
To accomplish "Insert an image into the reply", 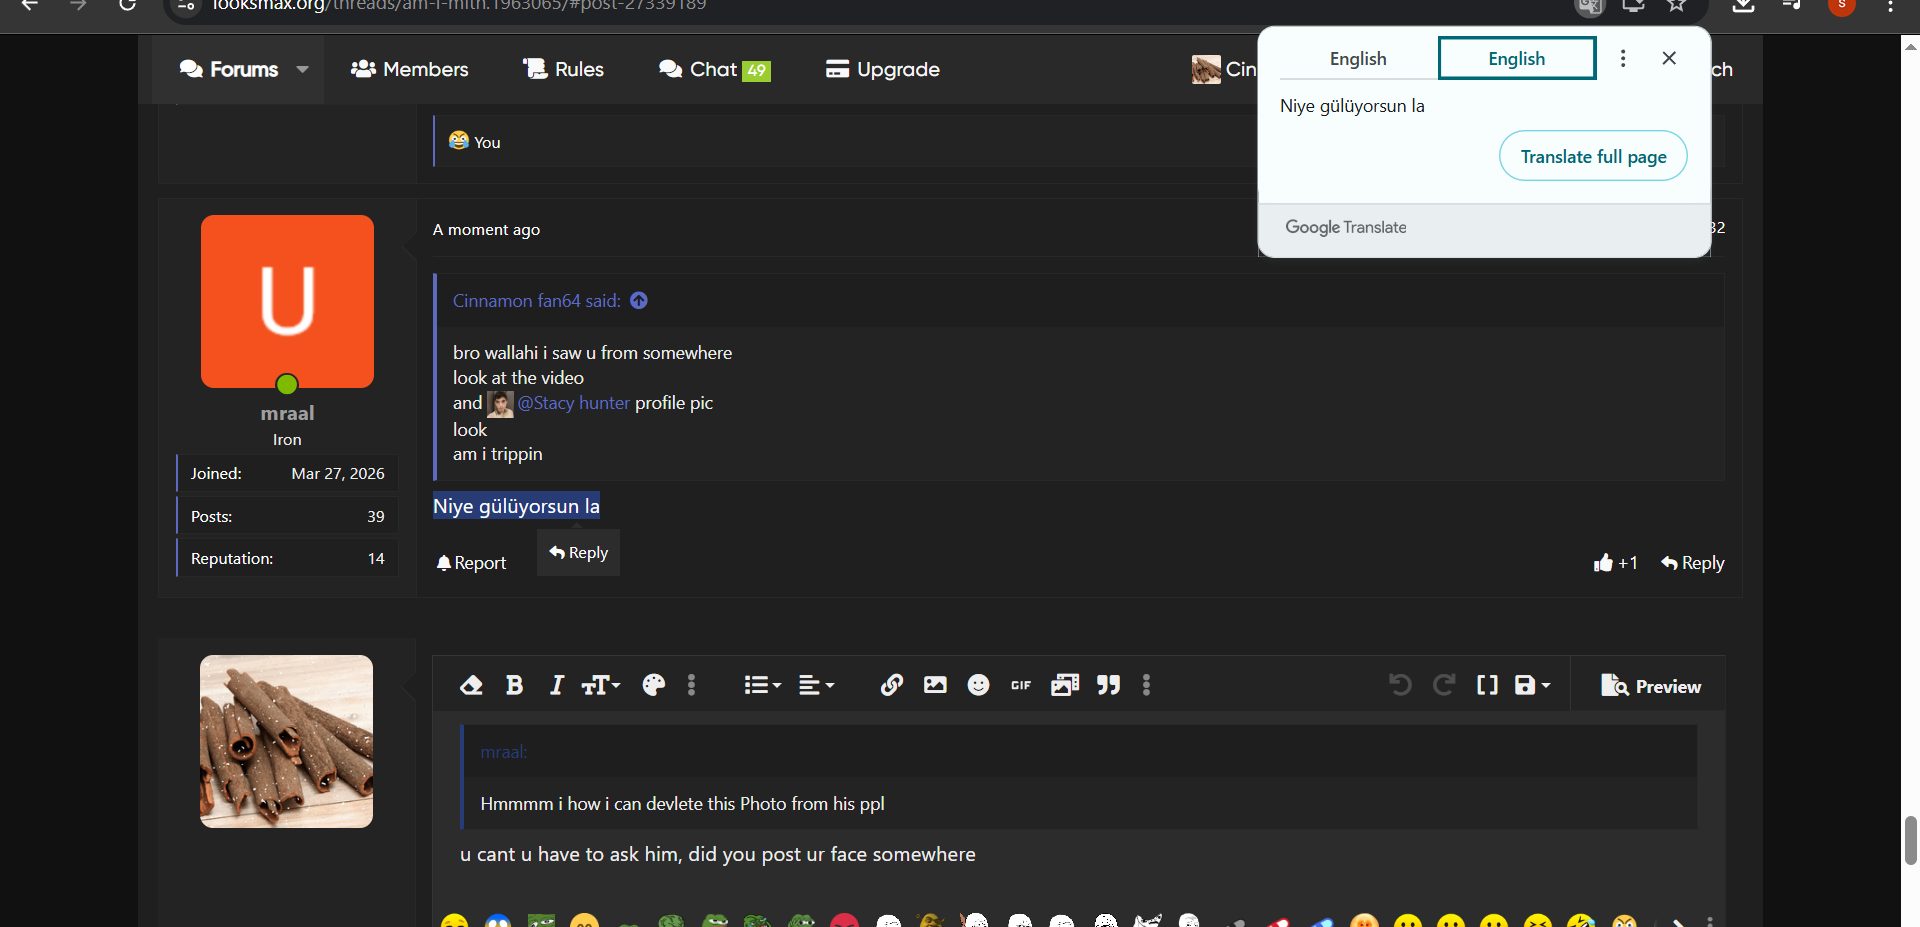I will click(x=934, y=685).
